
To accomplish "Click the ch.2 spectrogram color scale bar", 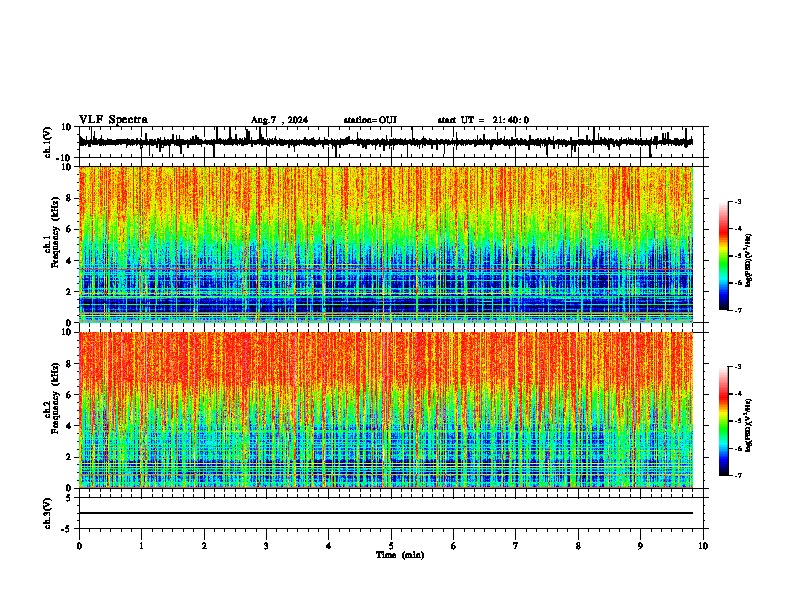I will [723, 421].
